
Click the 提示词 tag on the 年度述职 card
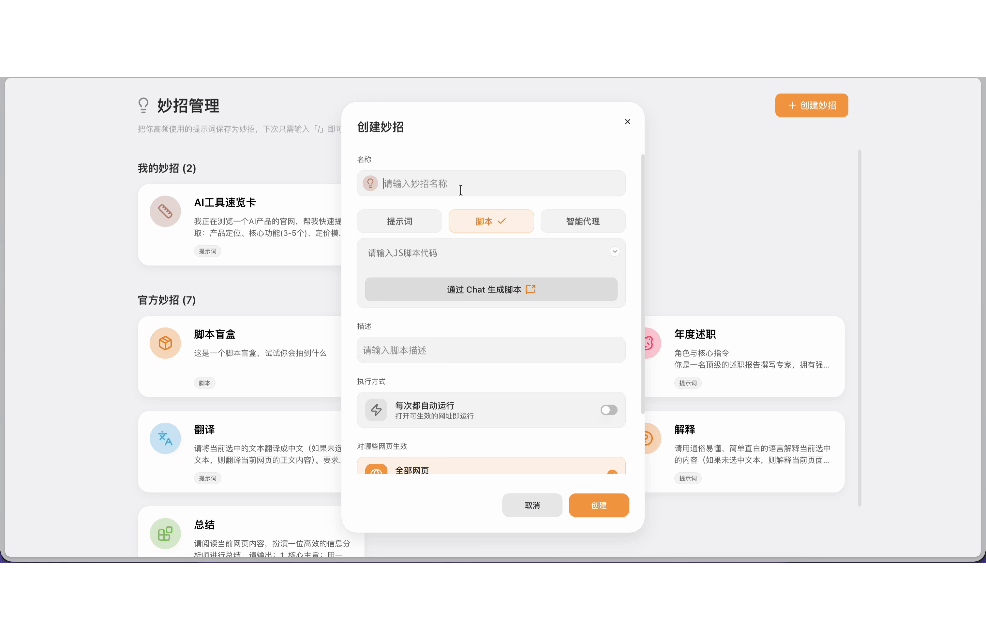click(x=688, y=383)
